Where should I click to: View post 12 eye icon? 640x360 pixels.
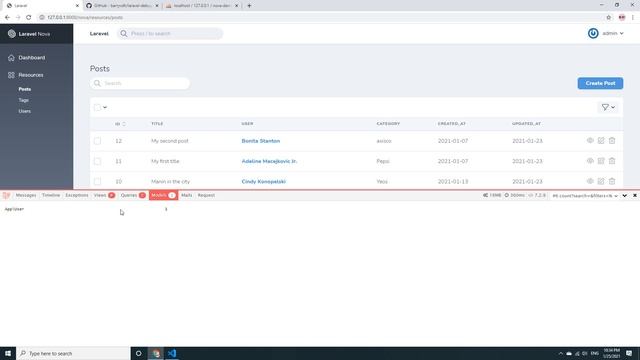[x=590, y=140]
